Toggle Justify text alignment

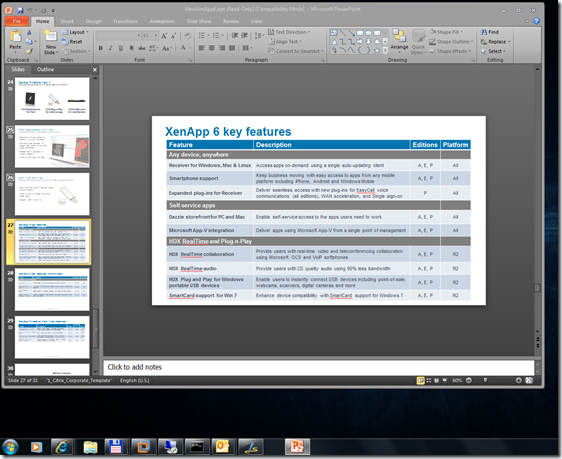[232, 48]
